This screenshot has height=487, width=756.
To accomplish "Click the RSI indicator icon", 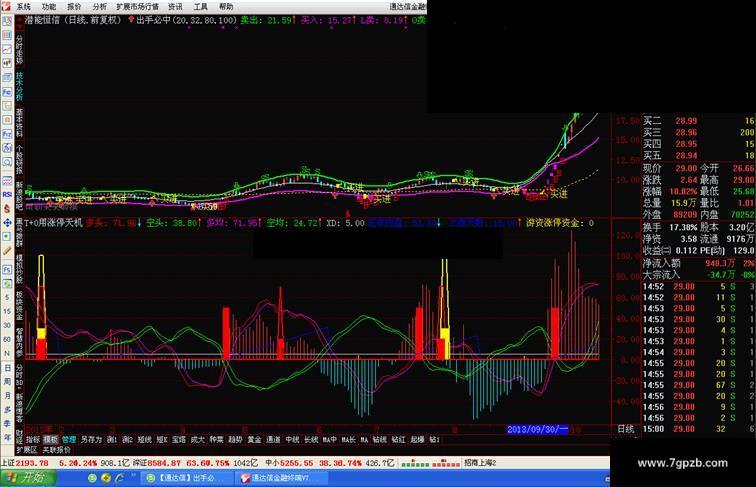I will [7, 194].
